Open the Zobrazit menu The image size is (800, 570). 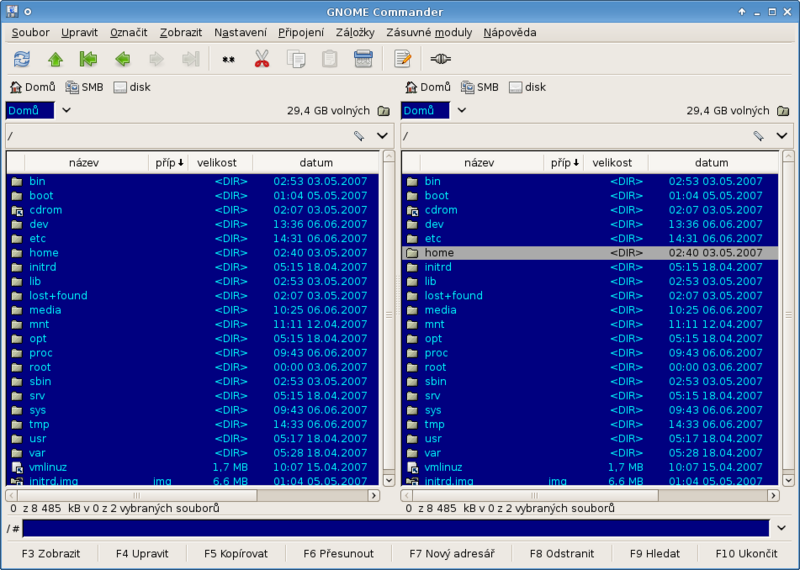(x=181, y=33)
